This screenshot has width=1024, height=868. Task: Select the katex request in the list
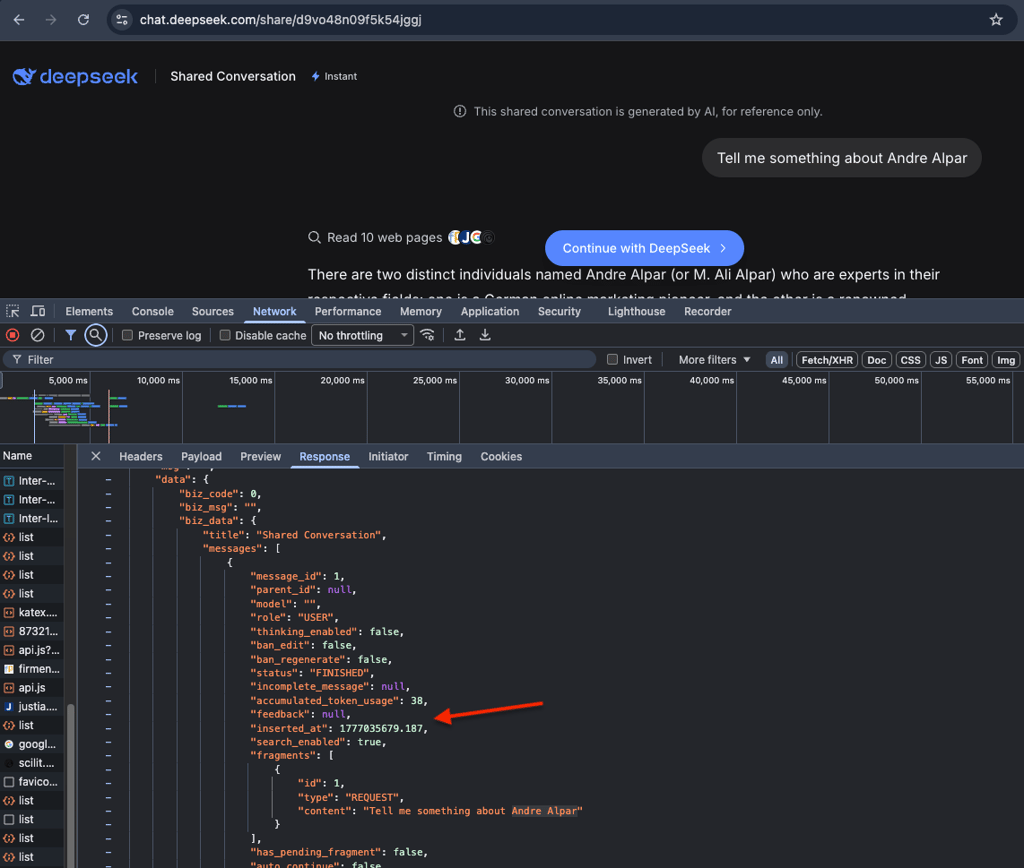point(32,612)
